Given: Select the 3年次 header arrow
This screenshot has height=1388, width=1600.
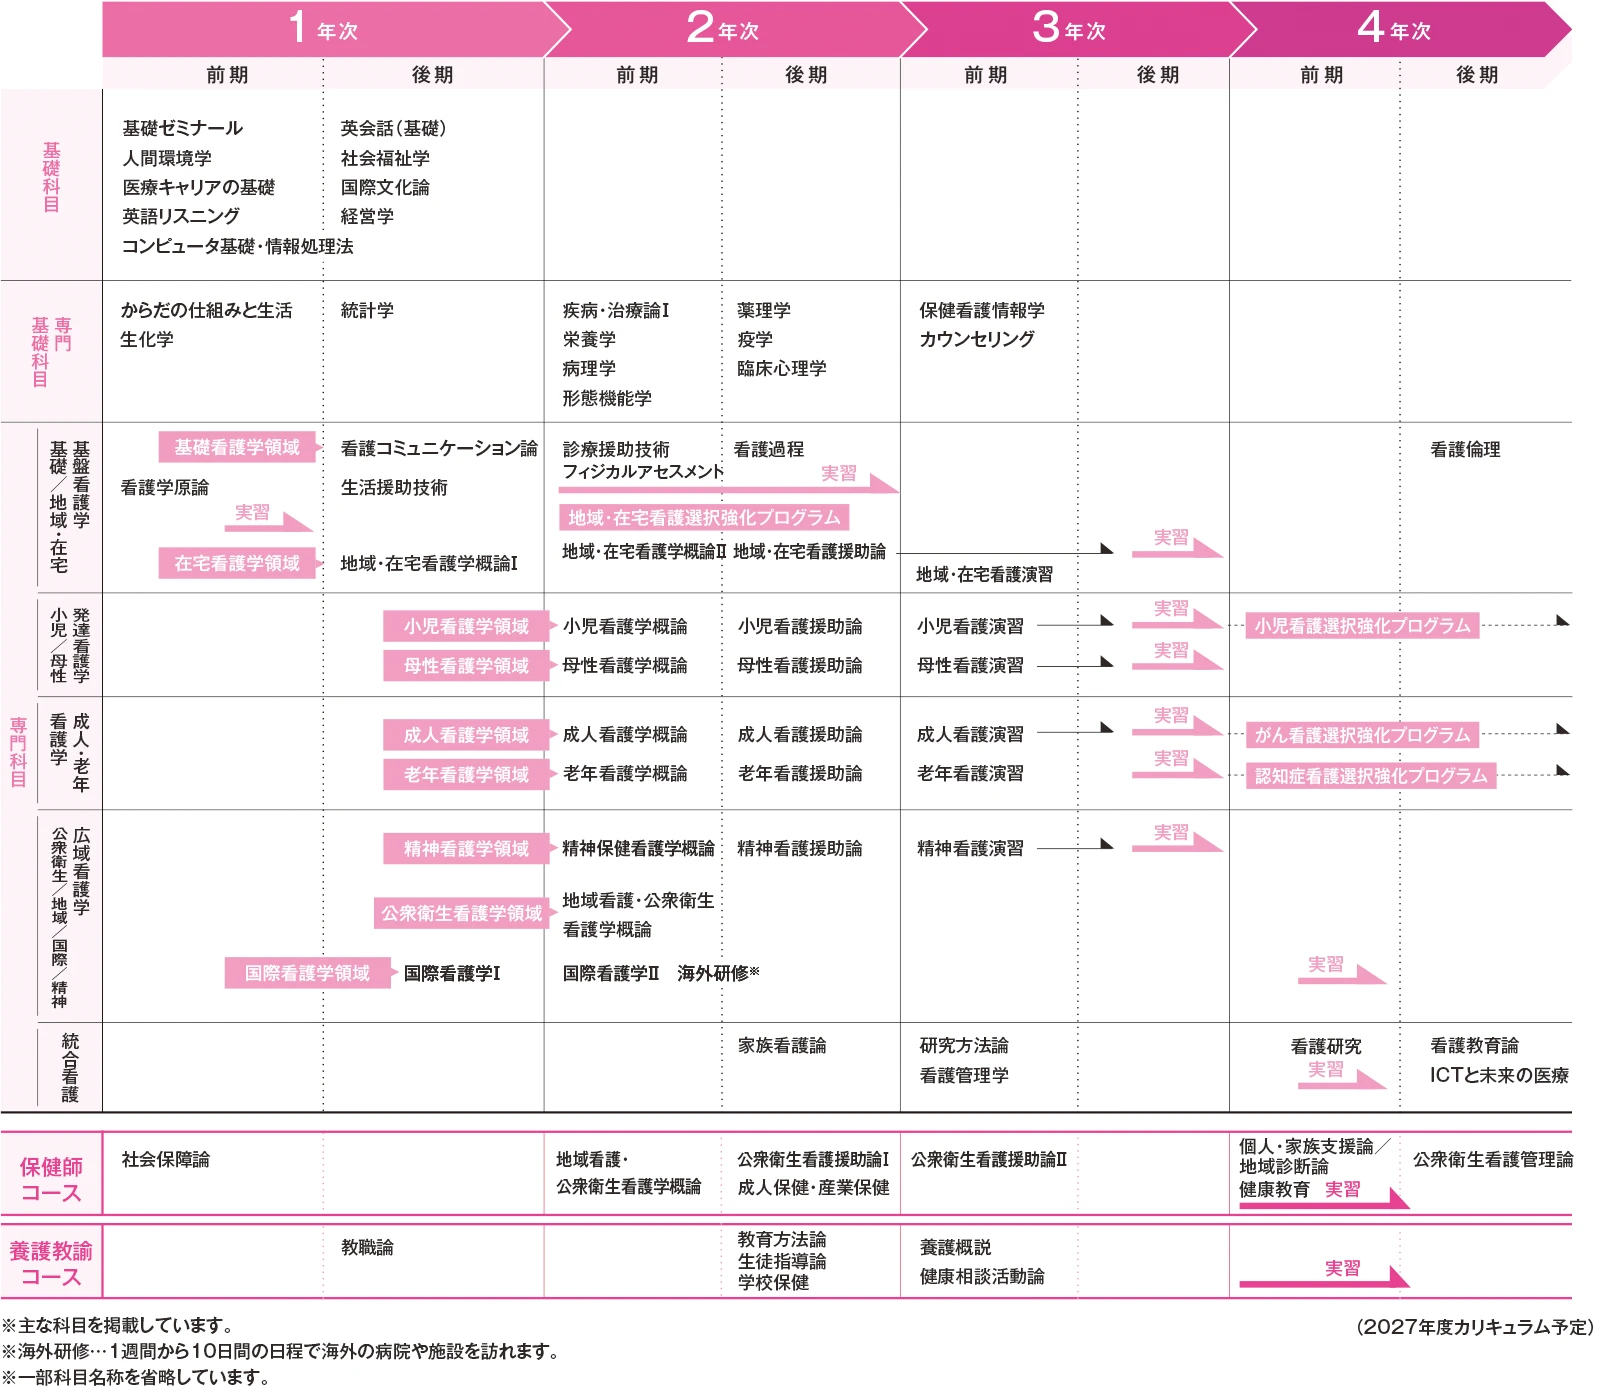Looking at the screenshot, I should pyautogui.click(x=1069, y=29).
